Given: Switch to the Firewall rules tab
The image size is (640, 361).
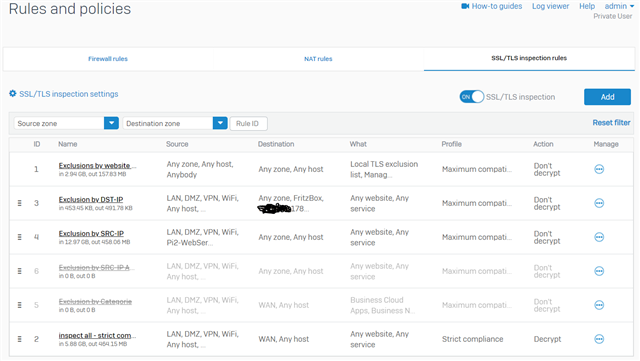Looking at the screenshot, I should [108, 59].
